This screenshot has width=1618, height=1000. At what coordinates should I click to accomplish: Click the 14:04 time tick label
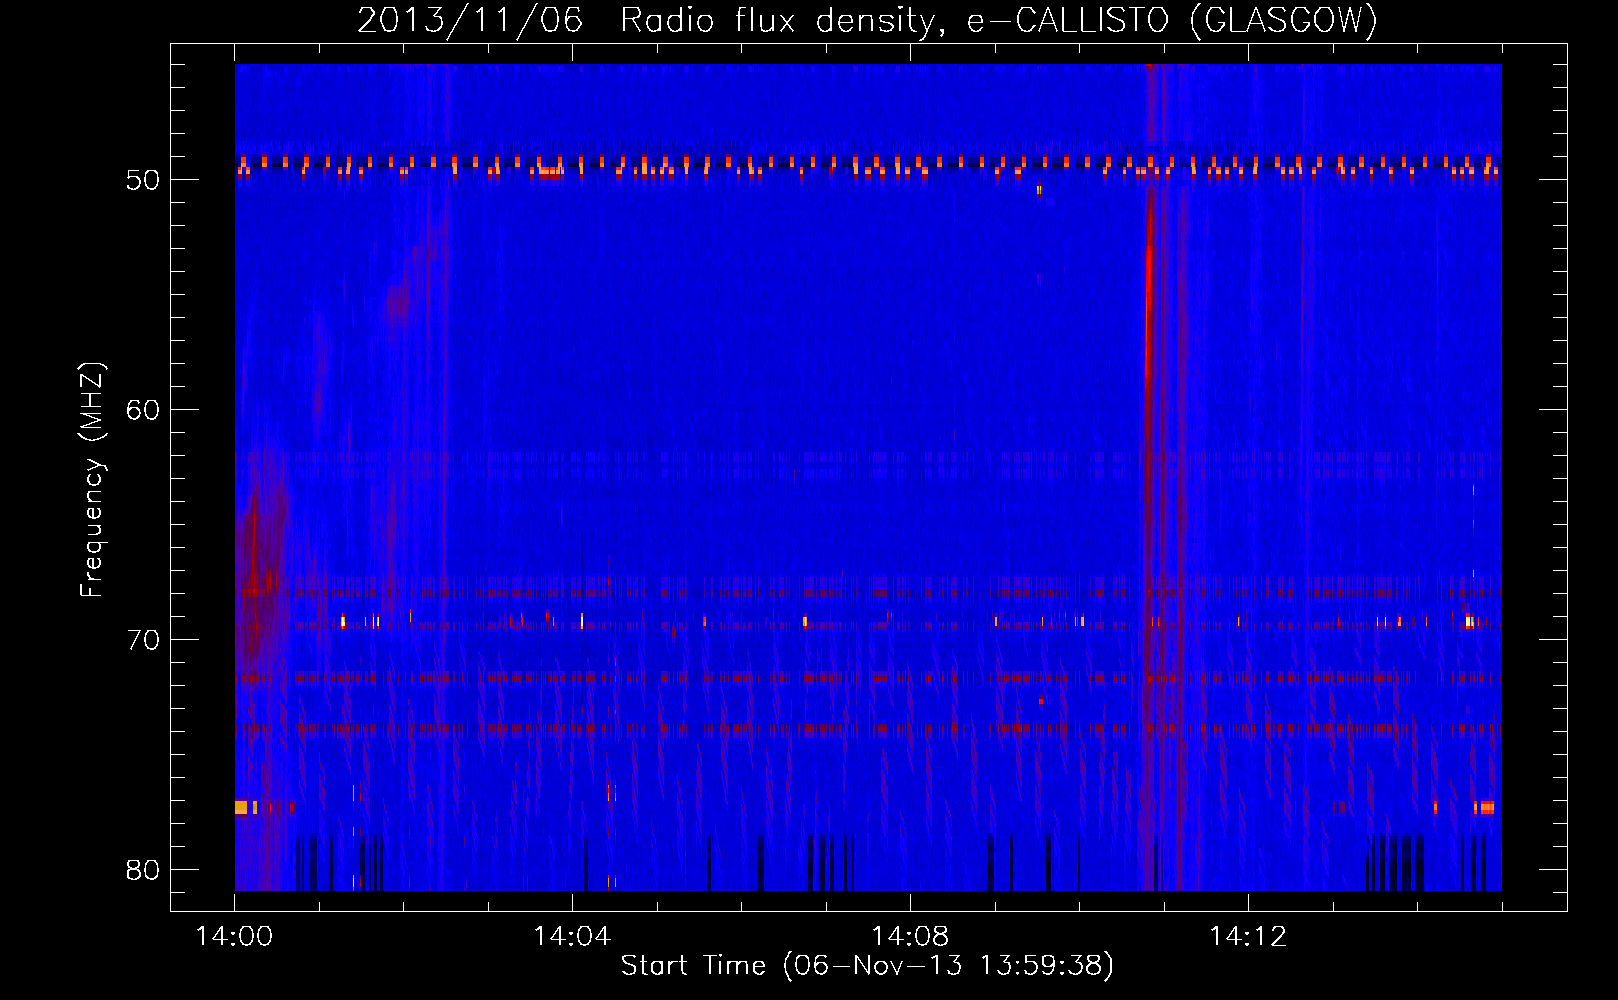point(572,937)
